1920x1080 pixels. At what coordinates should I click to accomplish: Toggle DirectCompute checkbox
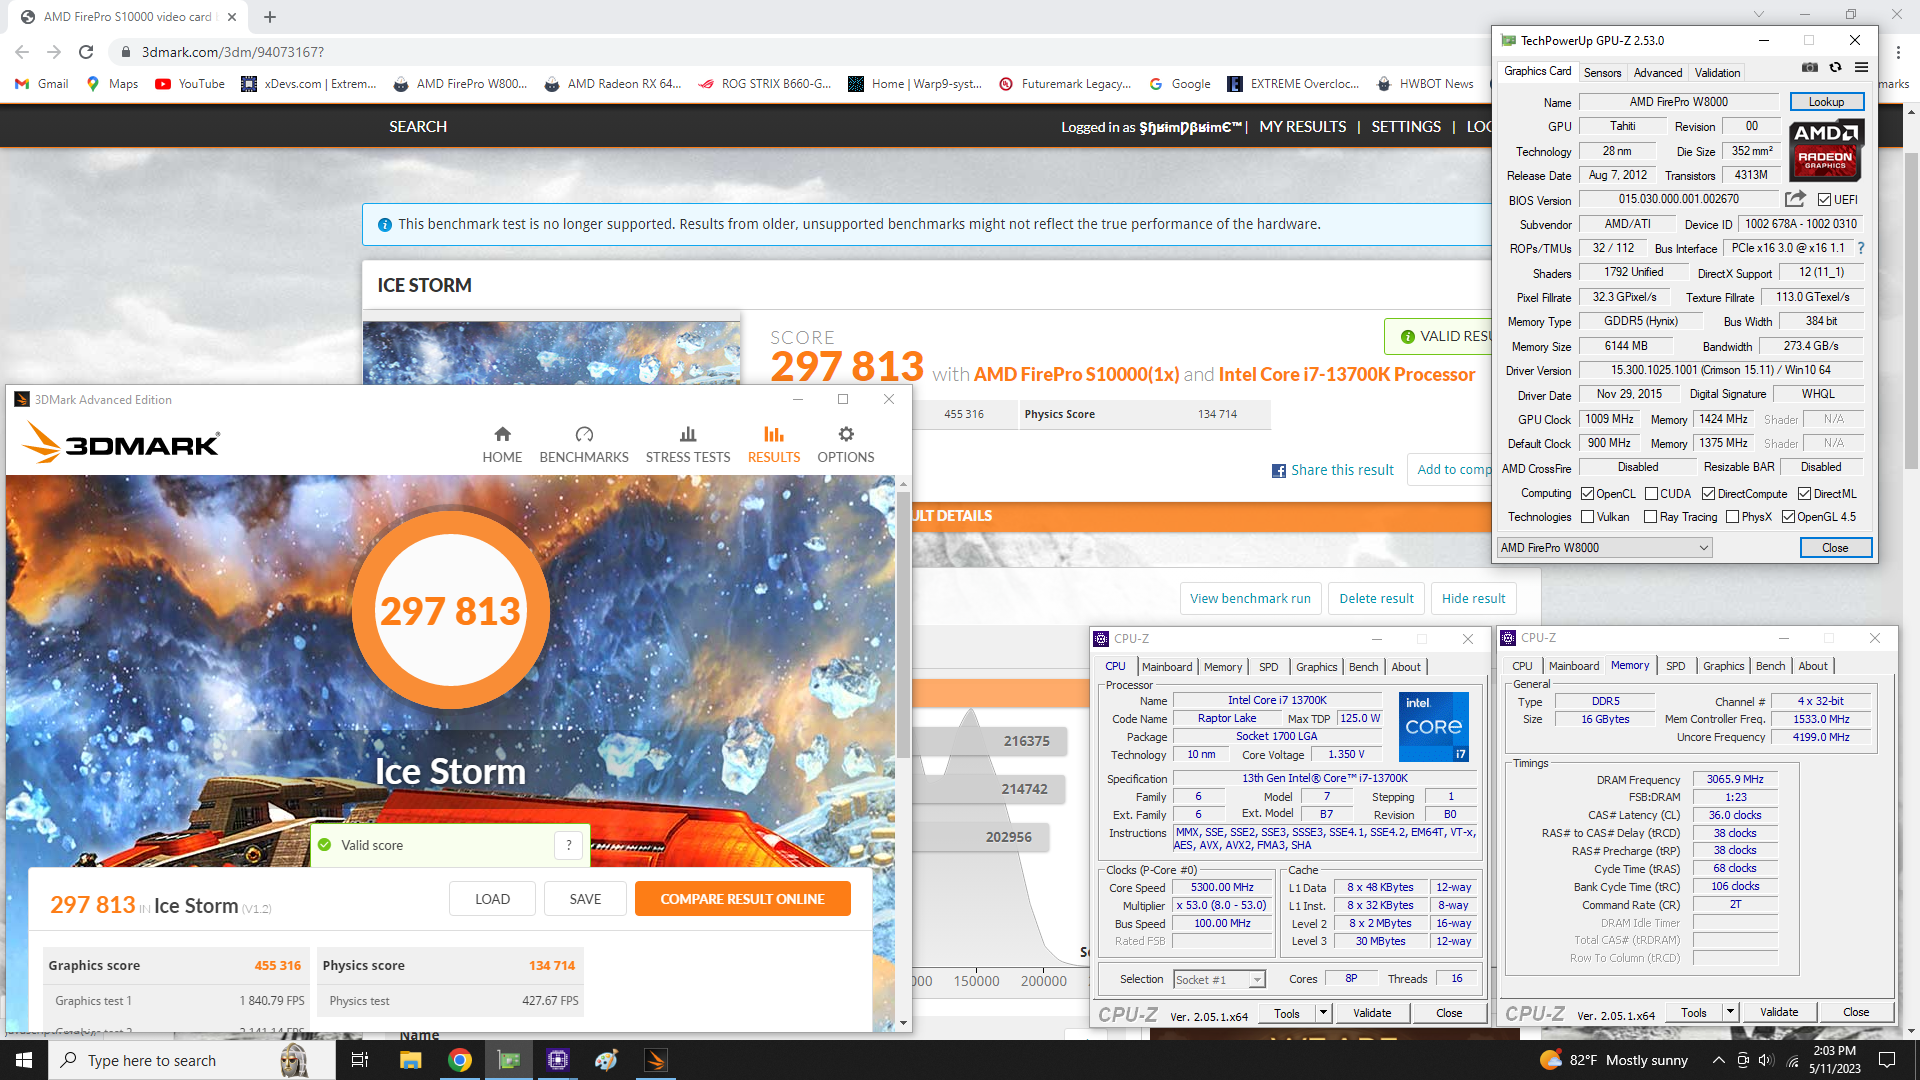tap(1709, 494)
